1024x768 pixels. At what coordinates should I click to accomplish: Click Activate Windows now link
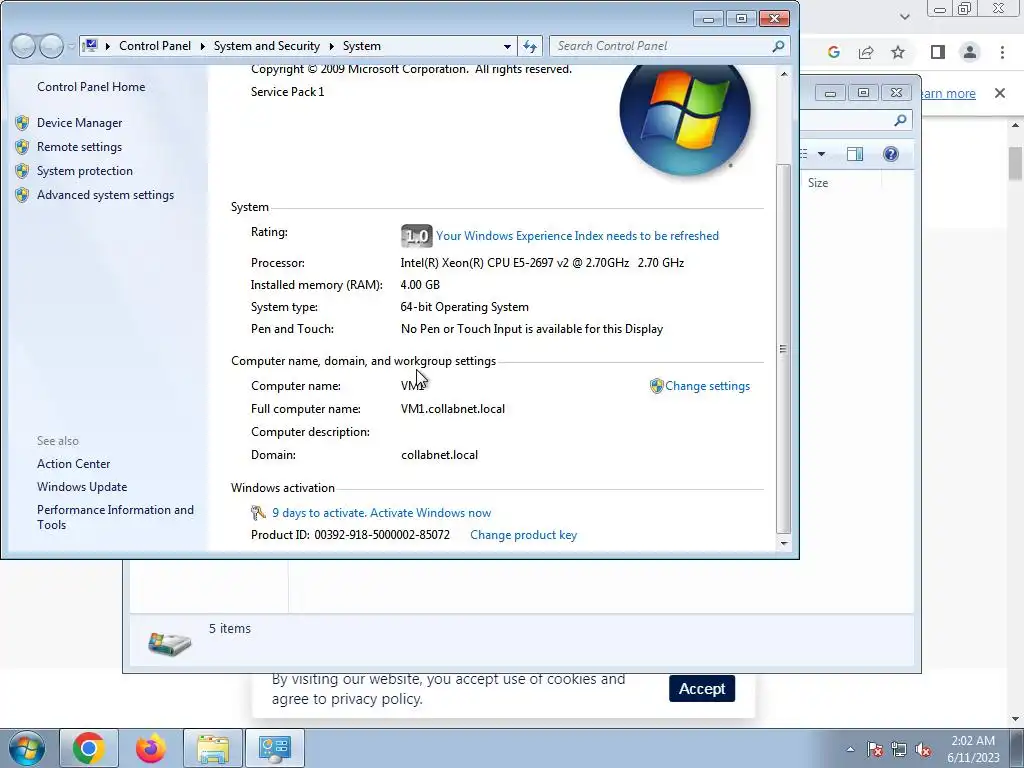click(x=430, y=513)
